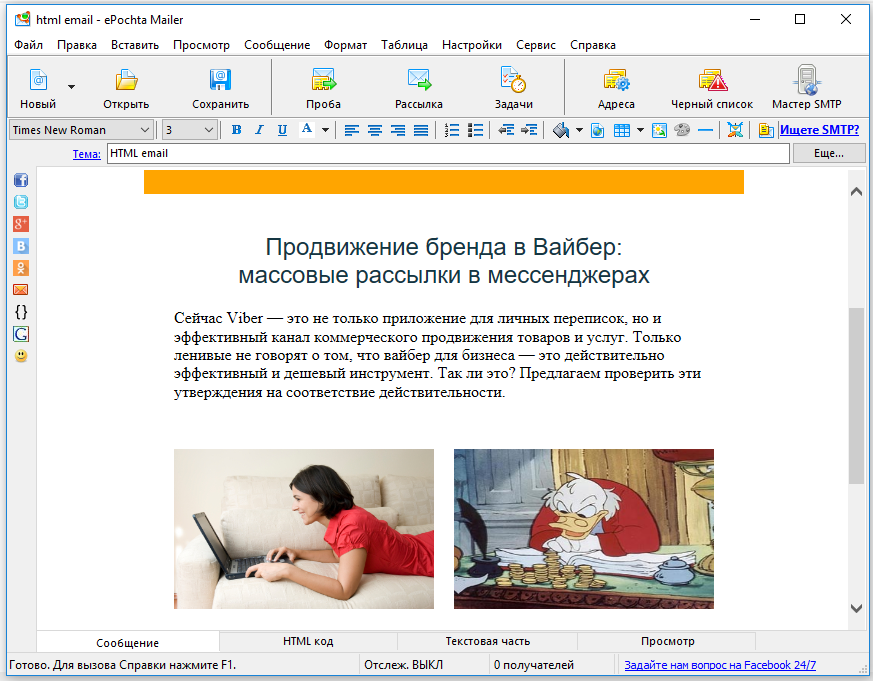Launch Мастер SMTP wizard icon
873x681 pixels.
pos(806,81)
